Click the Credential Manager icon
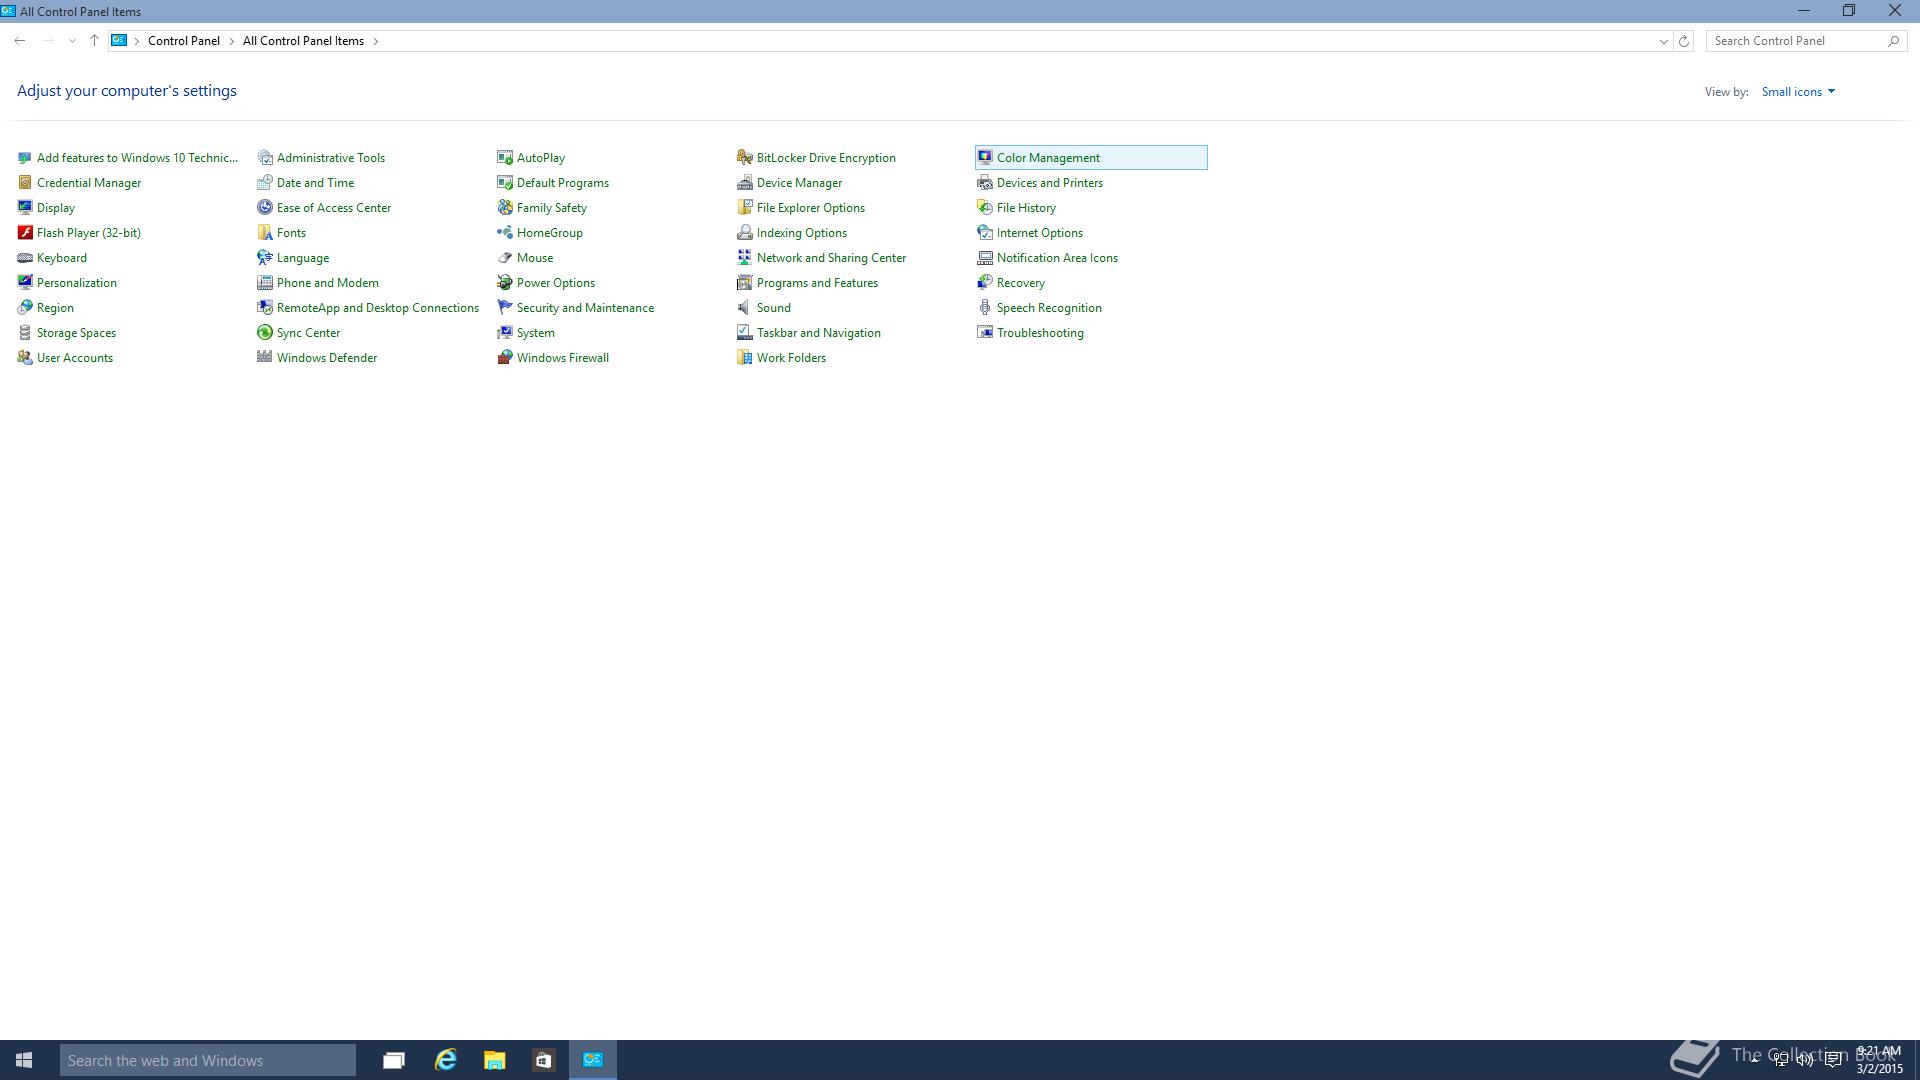 click(x=25, y=183)
